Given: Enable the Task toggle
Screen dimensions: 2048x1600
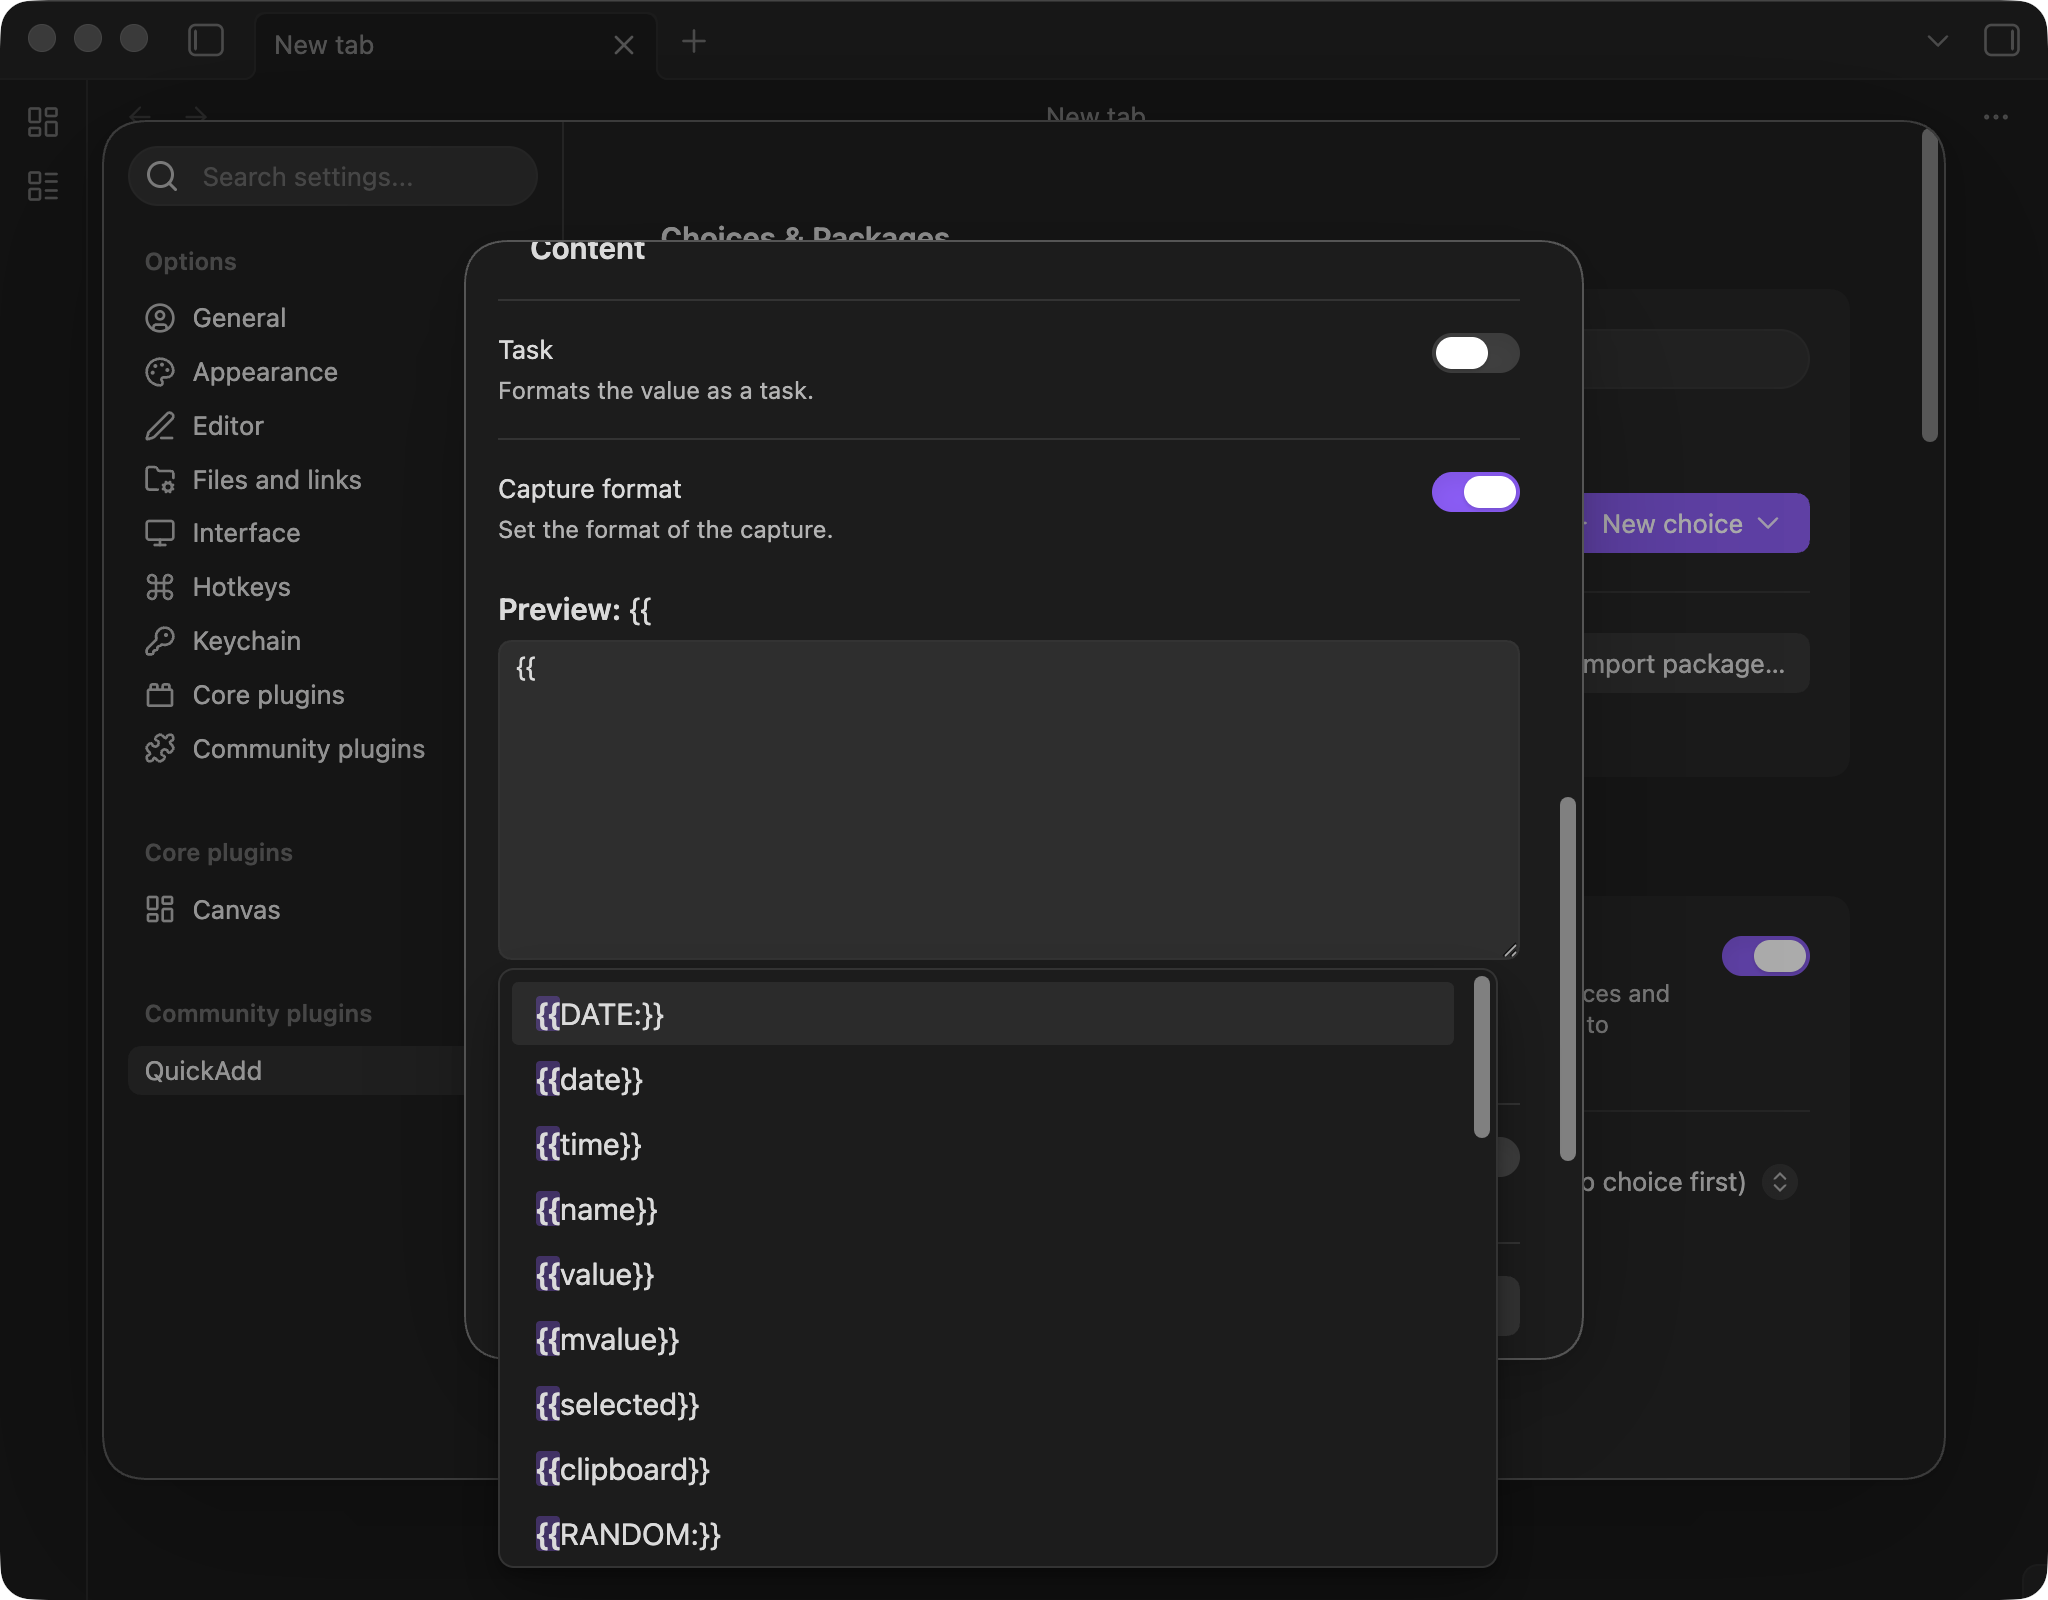Looking at the screenshot, I should 1476,353.
